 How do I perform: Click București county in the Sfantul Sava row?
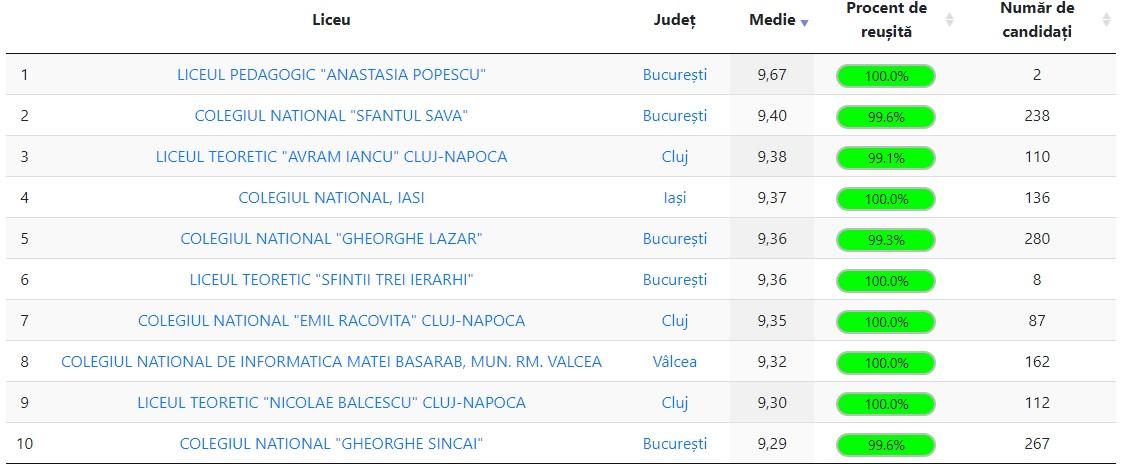pos(674,116)
